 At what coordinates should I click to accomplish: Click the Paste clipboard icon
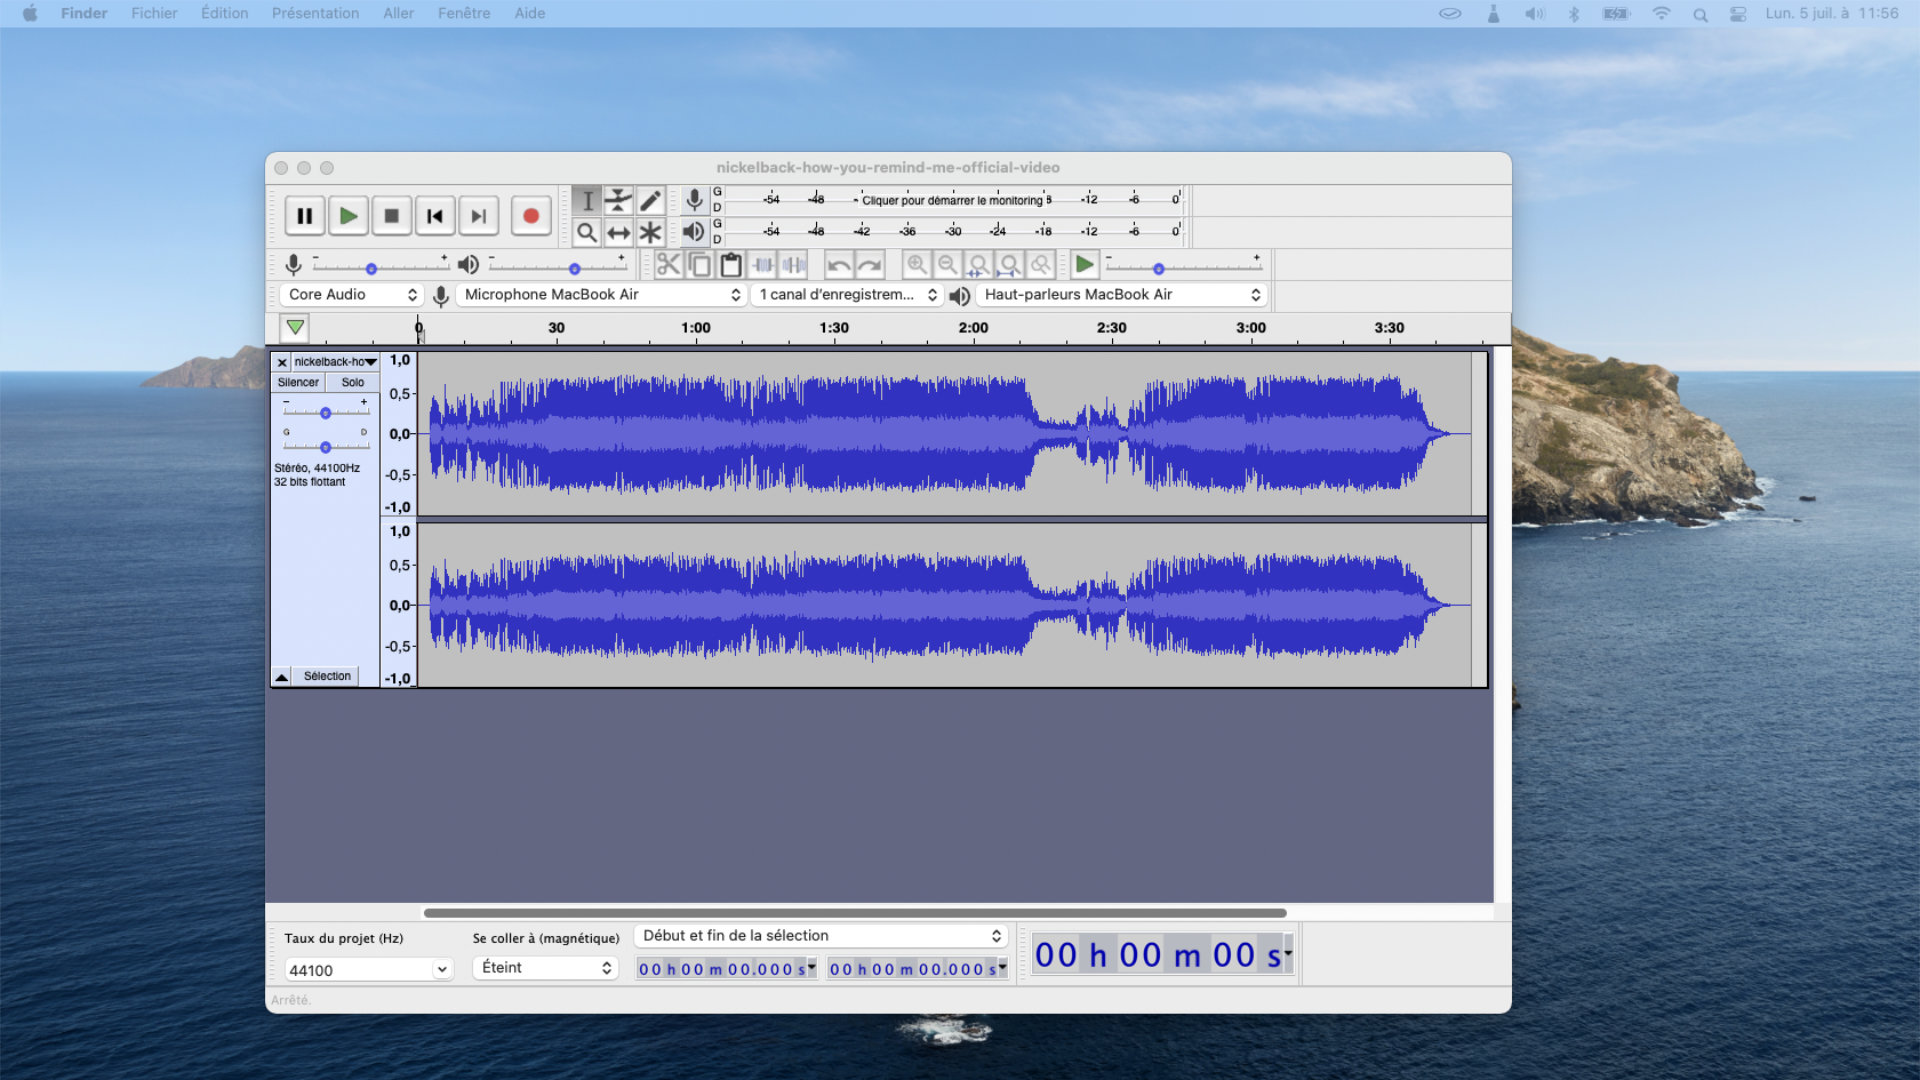coord(731,265)
